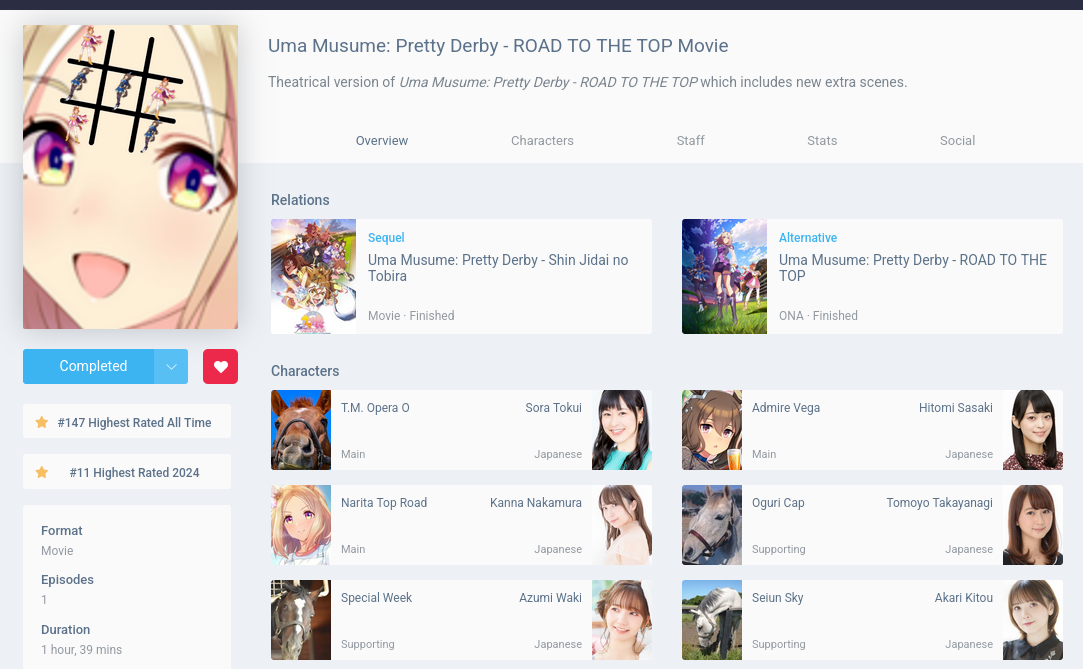Click Azumi Waki's photo

pyautogui.click(x=622, y=620)
